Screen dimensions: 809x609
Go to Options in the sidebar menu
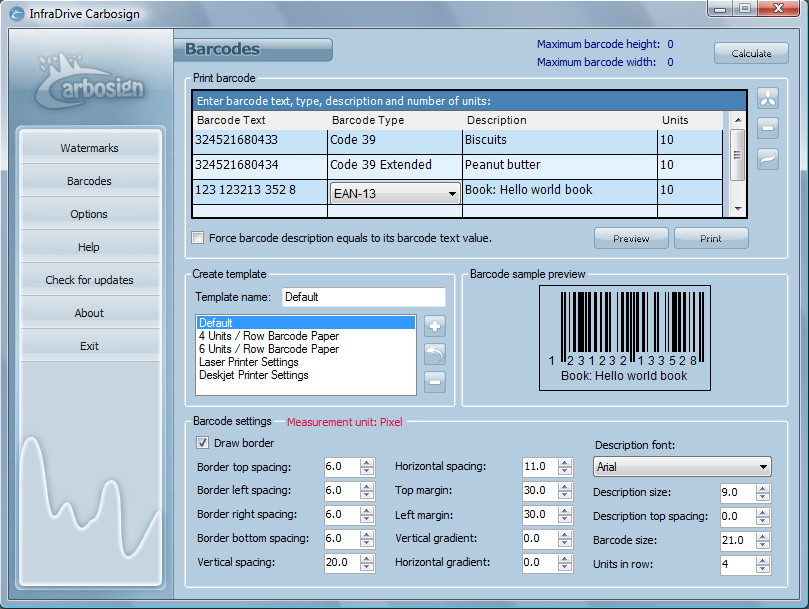pyautogui.click(x=89, y=214)
